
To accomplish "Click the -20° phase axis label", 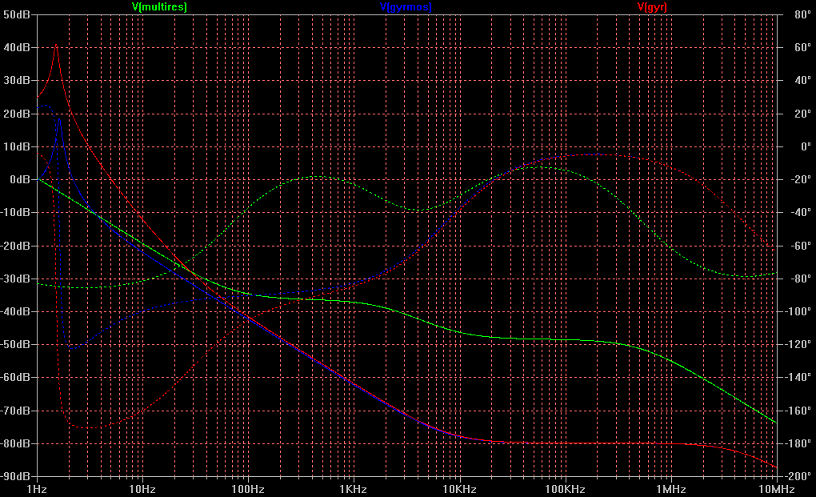I will [x=801, y=180].
